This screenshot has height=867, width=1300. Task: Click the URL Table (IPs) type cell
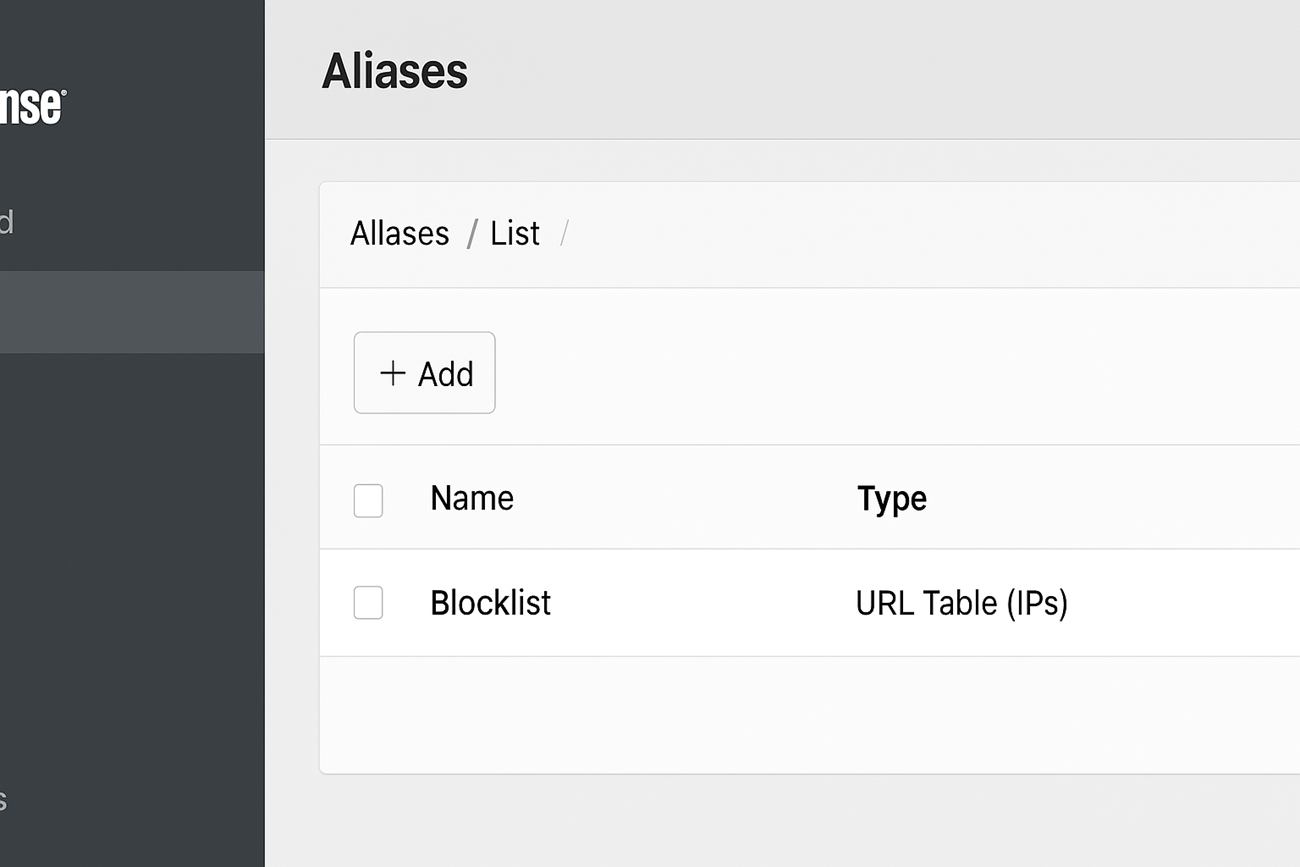(962, 603)
